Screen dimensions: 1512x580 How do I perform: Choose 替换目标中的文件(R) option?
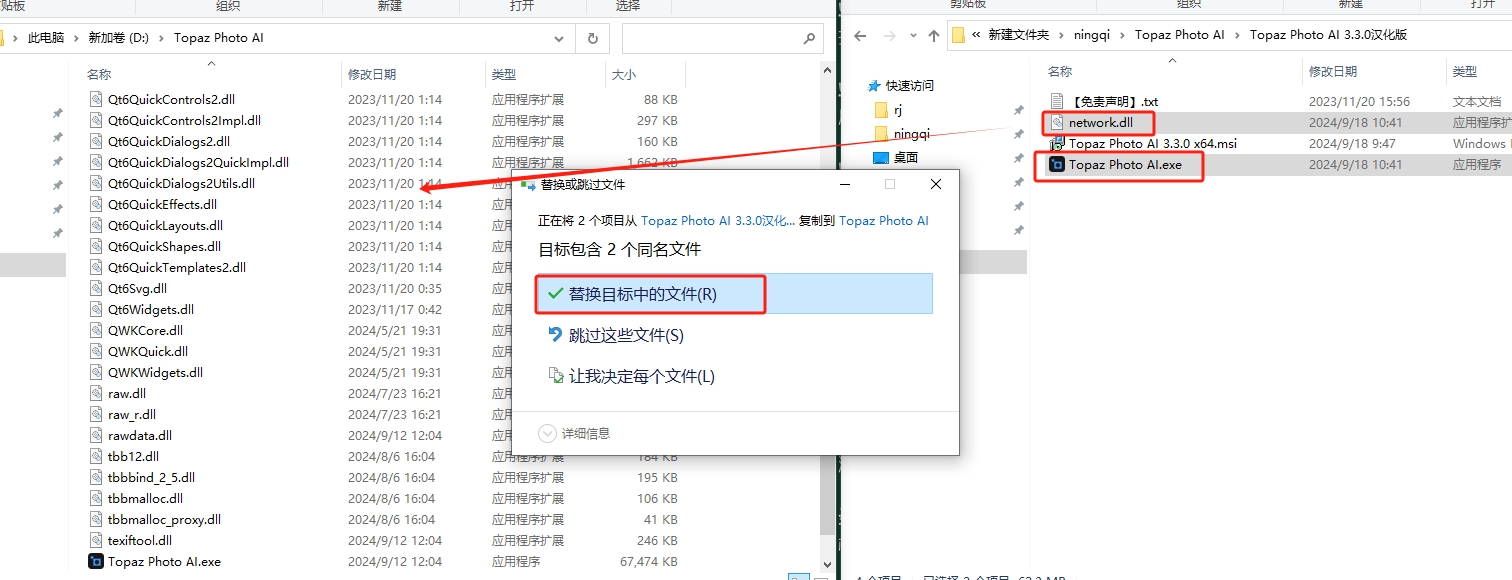click(x=642, y=294)
